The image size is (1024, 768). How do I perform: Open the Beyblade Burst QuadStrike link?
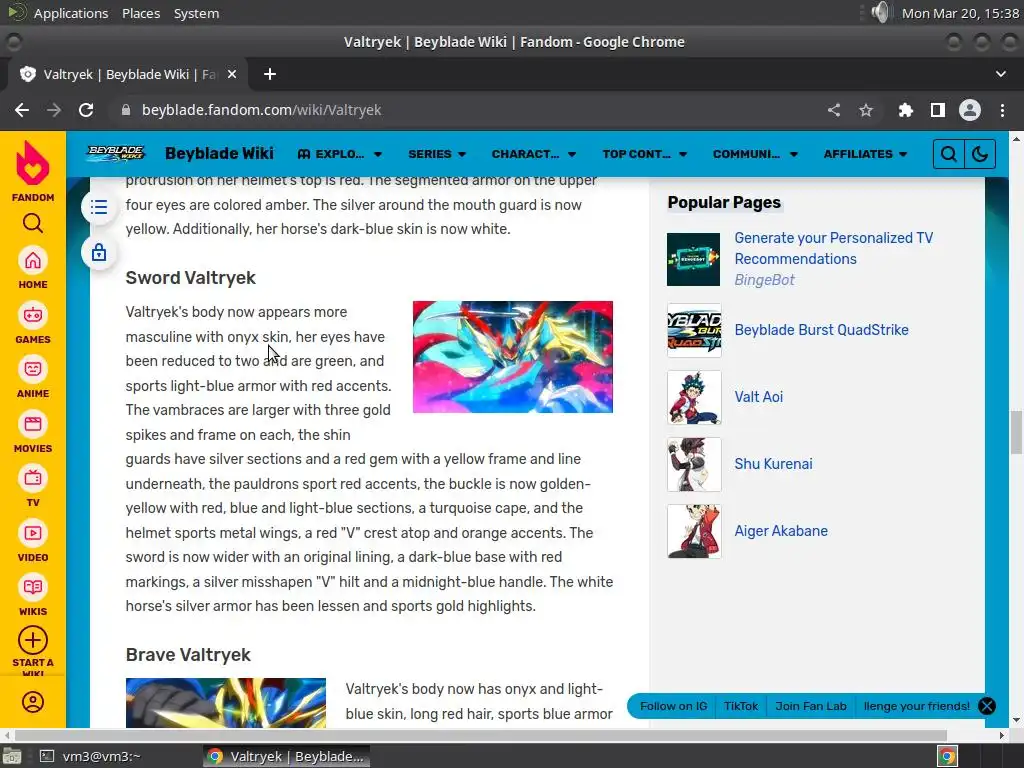pos(821,330)
